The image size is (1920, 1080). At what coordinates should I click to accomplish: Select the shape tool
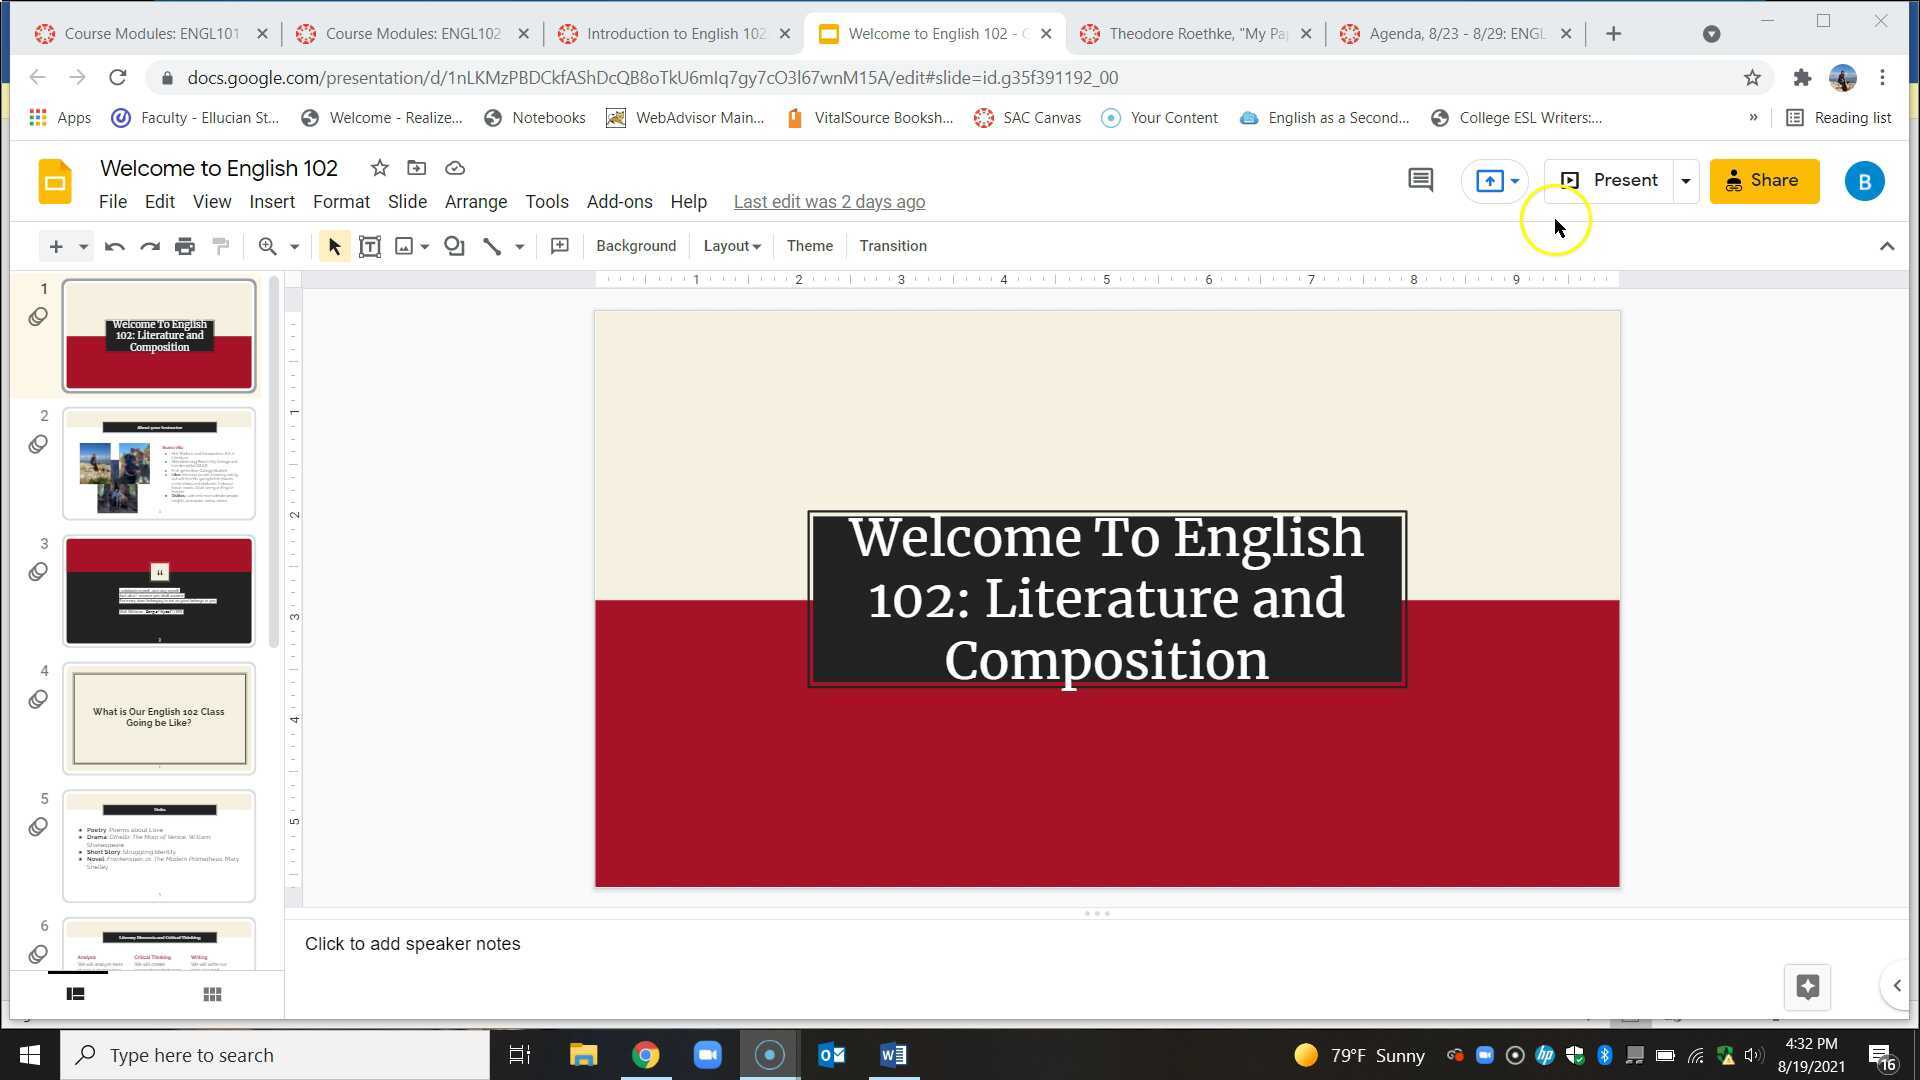pyautogui.click(x=454, y=246)
